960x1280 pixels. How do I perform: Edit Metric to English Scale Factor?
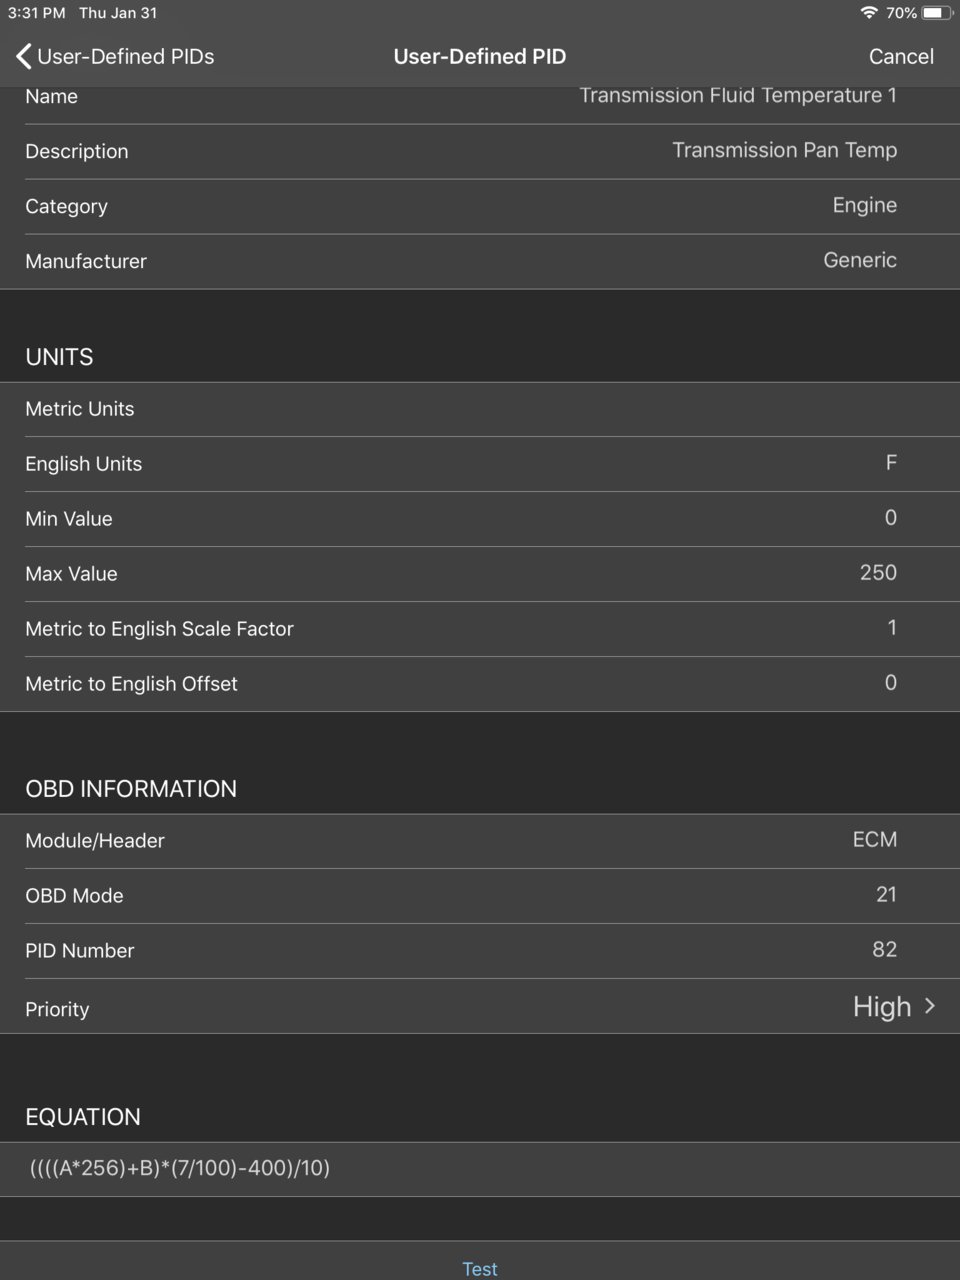pyautogui.click(x=480, y=629)
